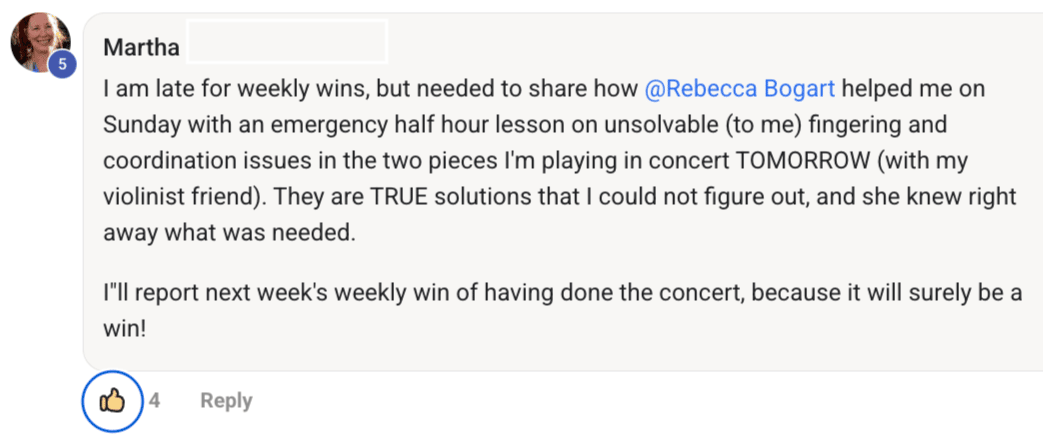The height and width of the screenshot is (437, 1043).
Task: Click the sentence starting "I"ll report next week's"
Action: (300, 293)
